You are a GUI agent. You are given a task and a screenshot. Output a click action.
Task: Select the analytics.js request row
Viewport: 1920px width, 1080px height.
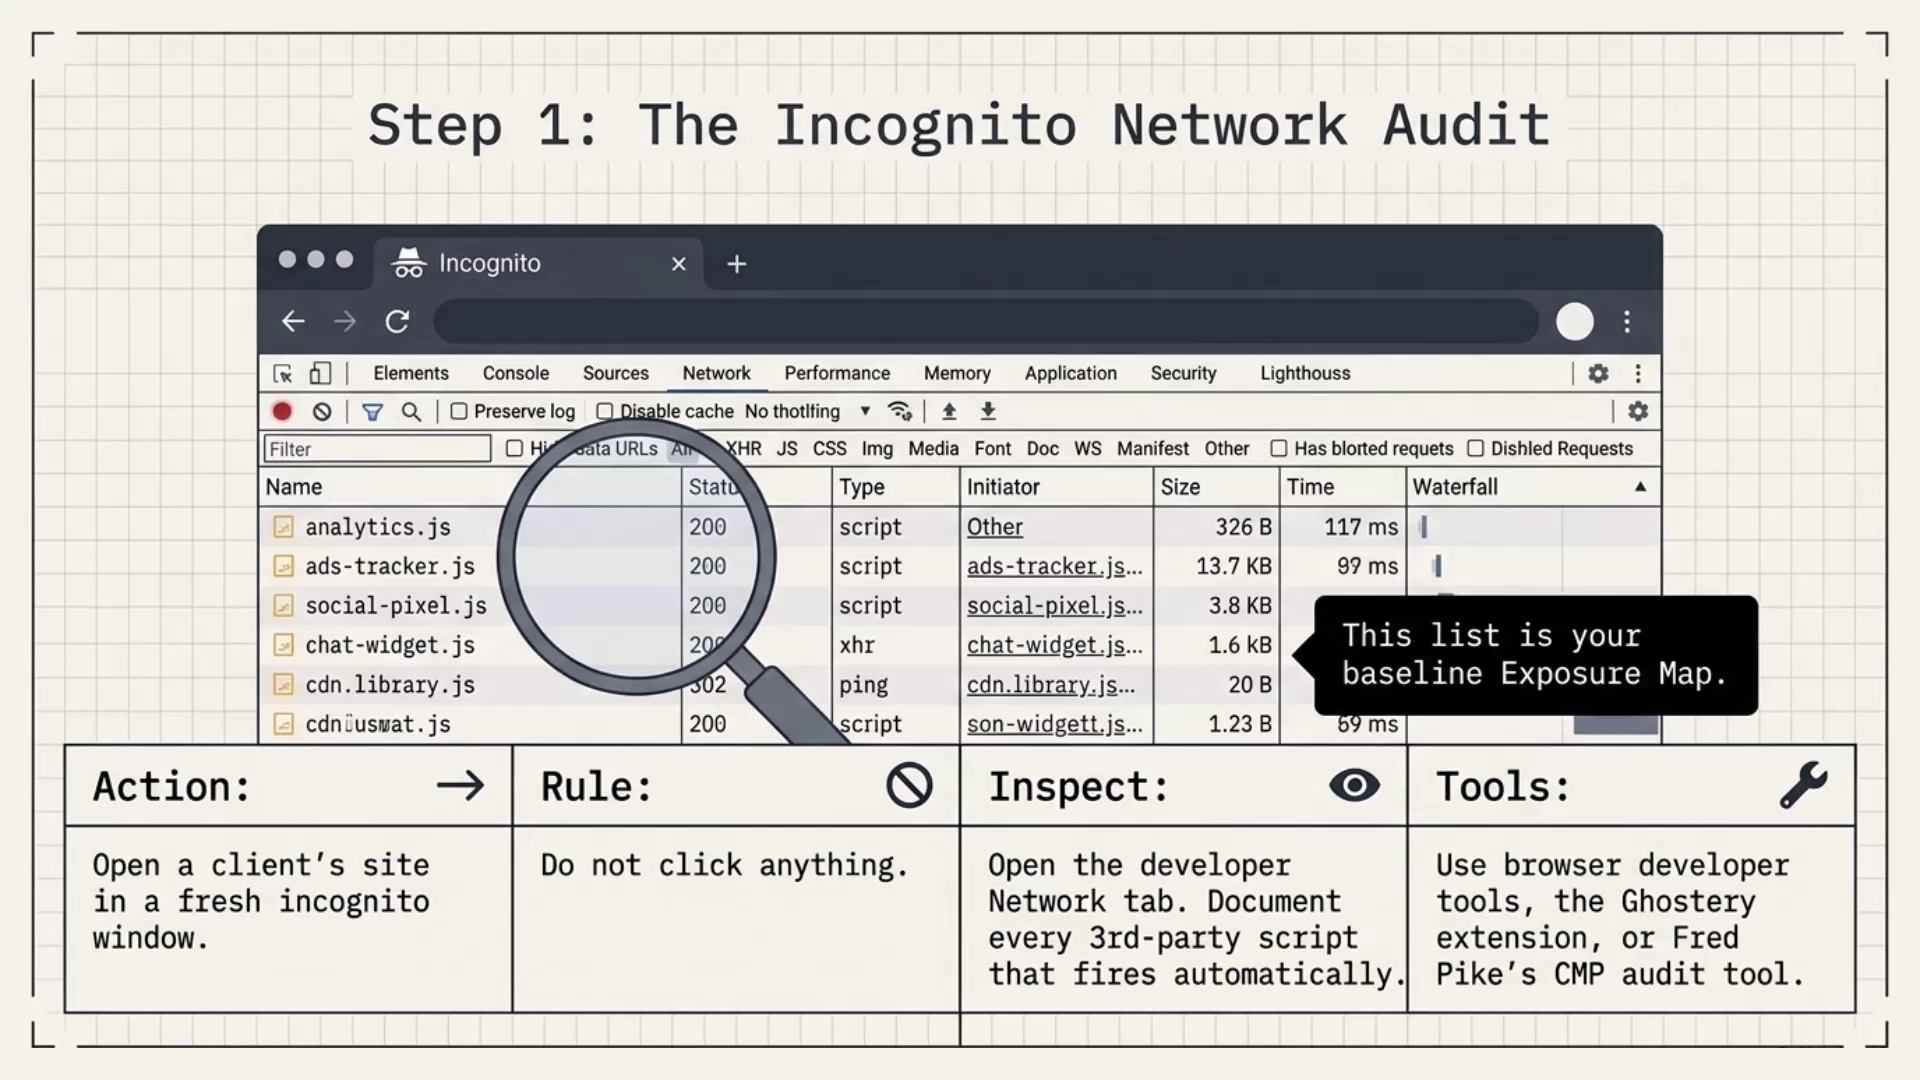point(960,527)
